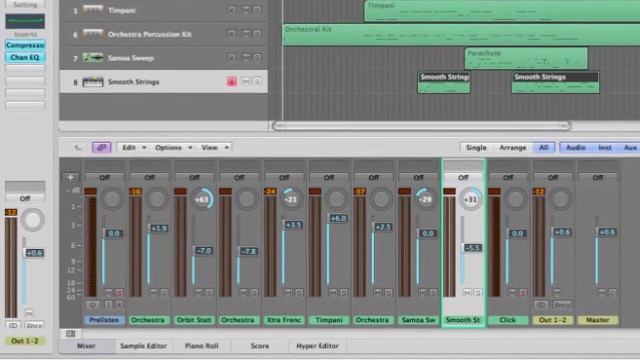
Task: Solo the Timpani track in track list
Action: coord(257,10)
